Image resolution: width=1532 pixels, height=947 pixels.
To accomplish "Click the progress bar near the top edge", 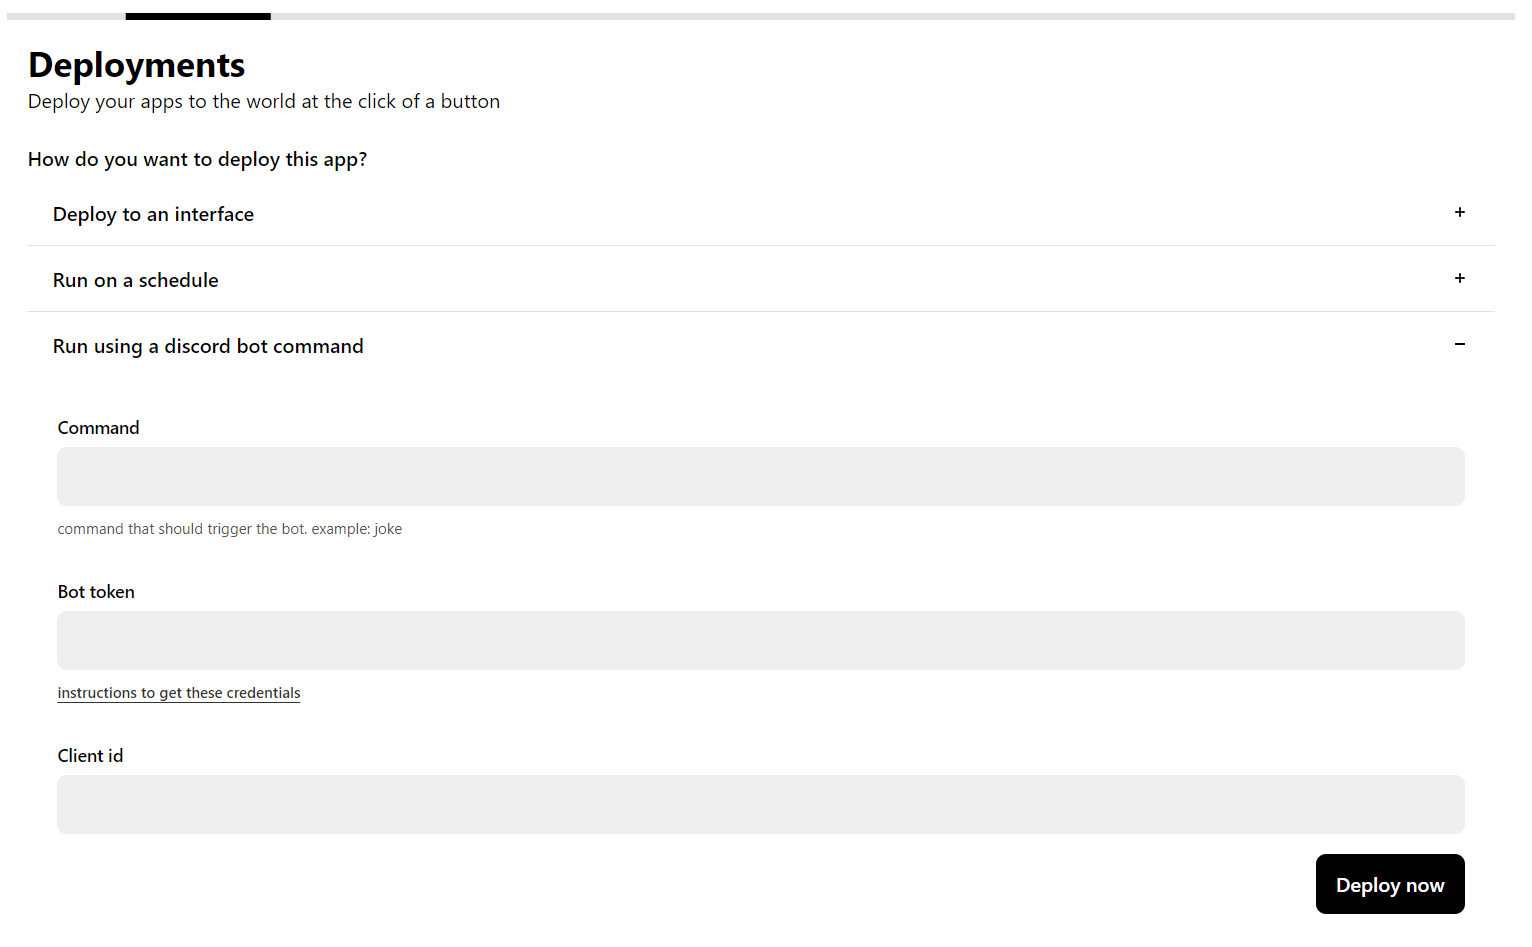I will (x=700, y=13).
